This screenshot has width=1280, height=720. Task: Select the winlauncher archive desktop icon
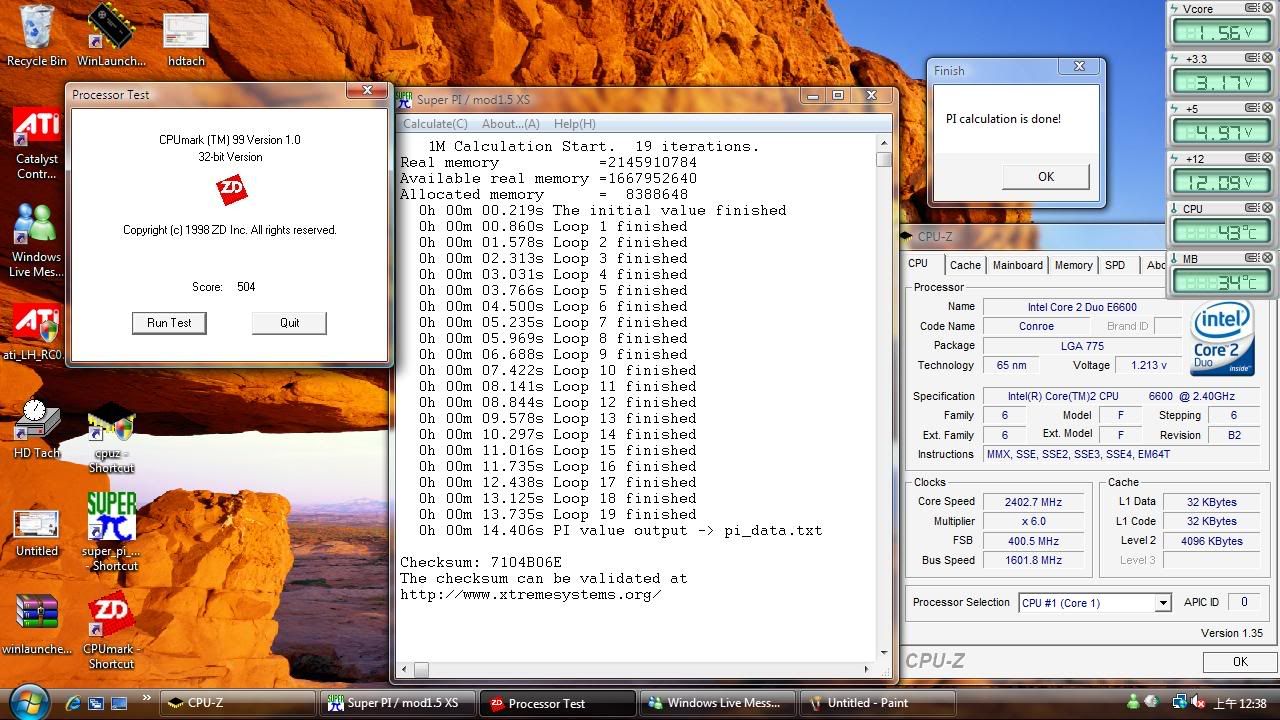[37, 625]
